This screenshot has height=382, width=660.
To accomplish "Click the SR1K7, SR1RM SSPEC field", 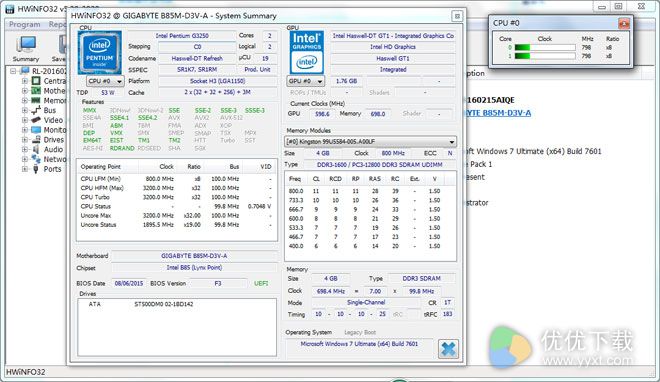I will pos(197,70).
